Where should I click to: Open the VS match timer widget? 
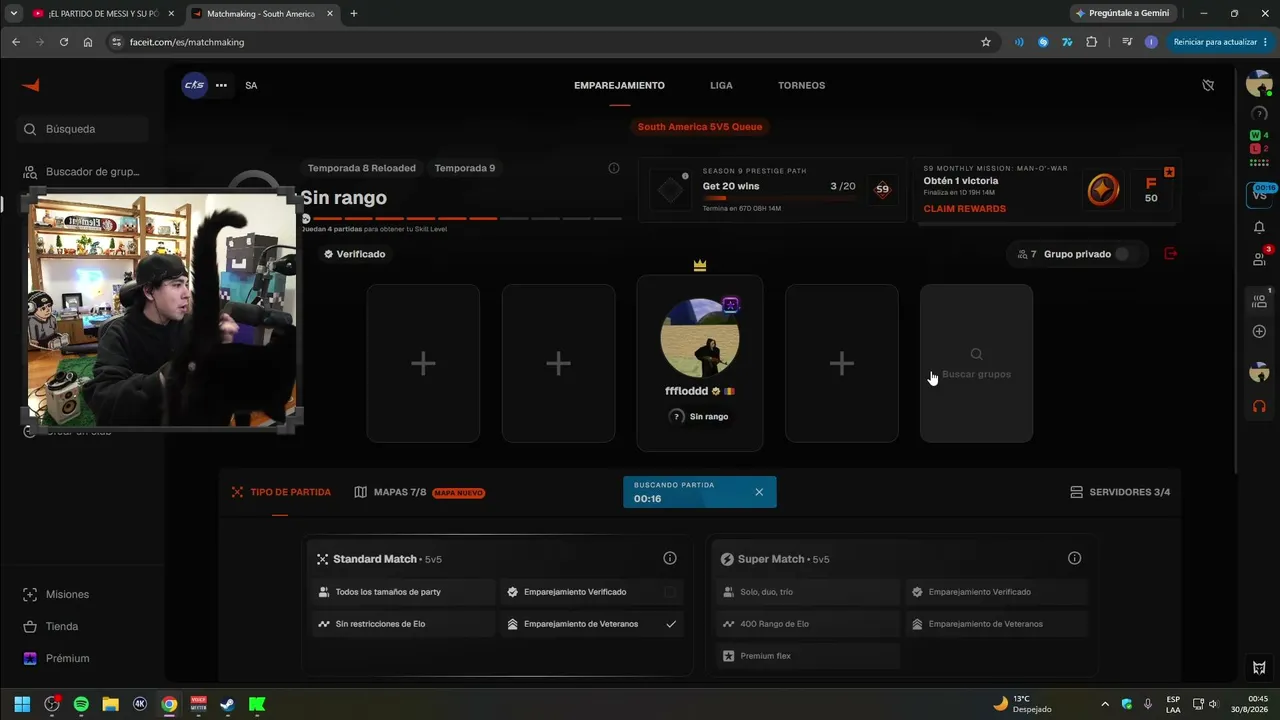(1259, 193)
